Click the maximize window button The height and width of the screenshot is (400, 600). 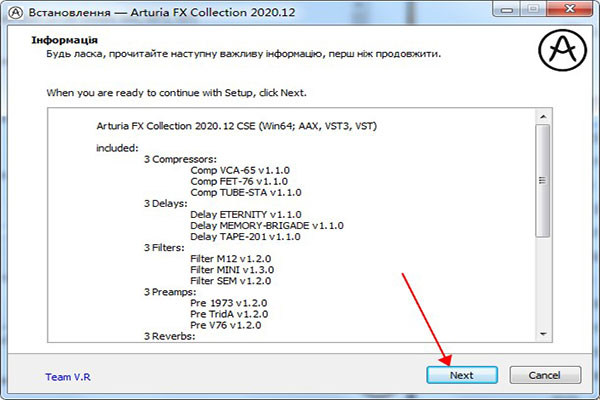point(533,9)
